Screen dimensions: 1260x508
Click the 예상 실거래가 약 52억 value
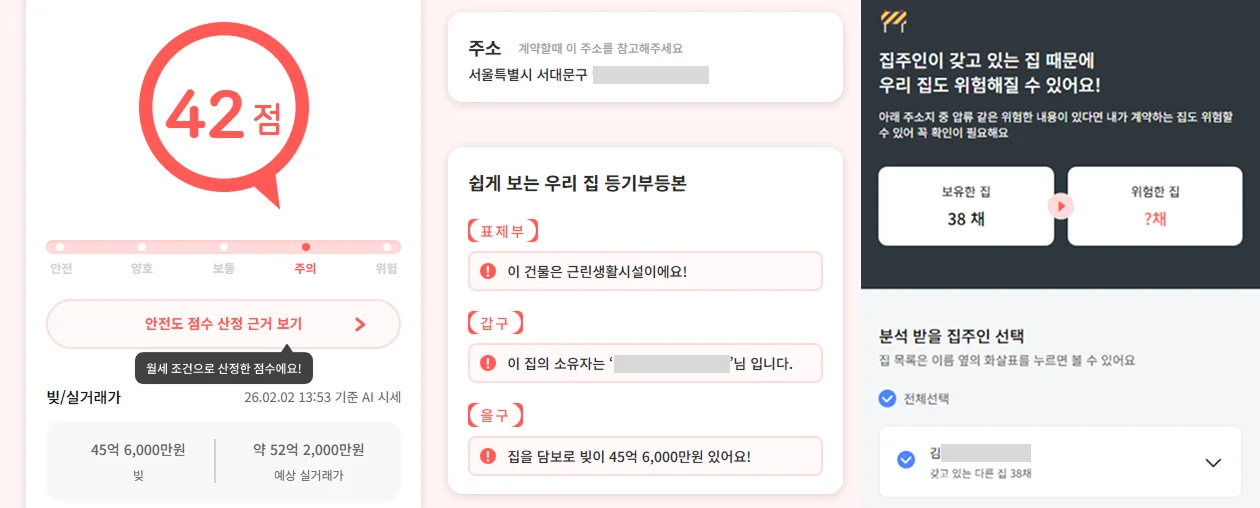(x=308, y=450)
